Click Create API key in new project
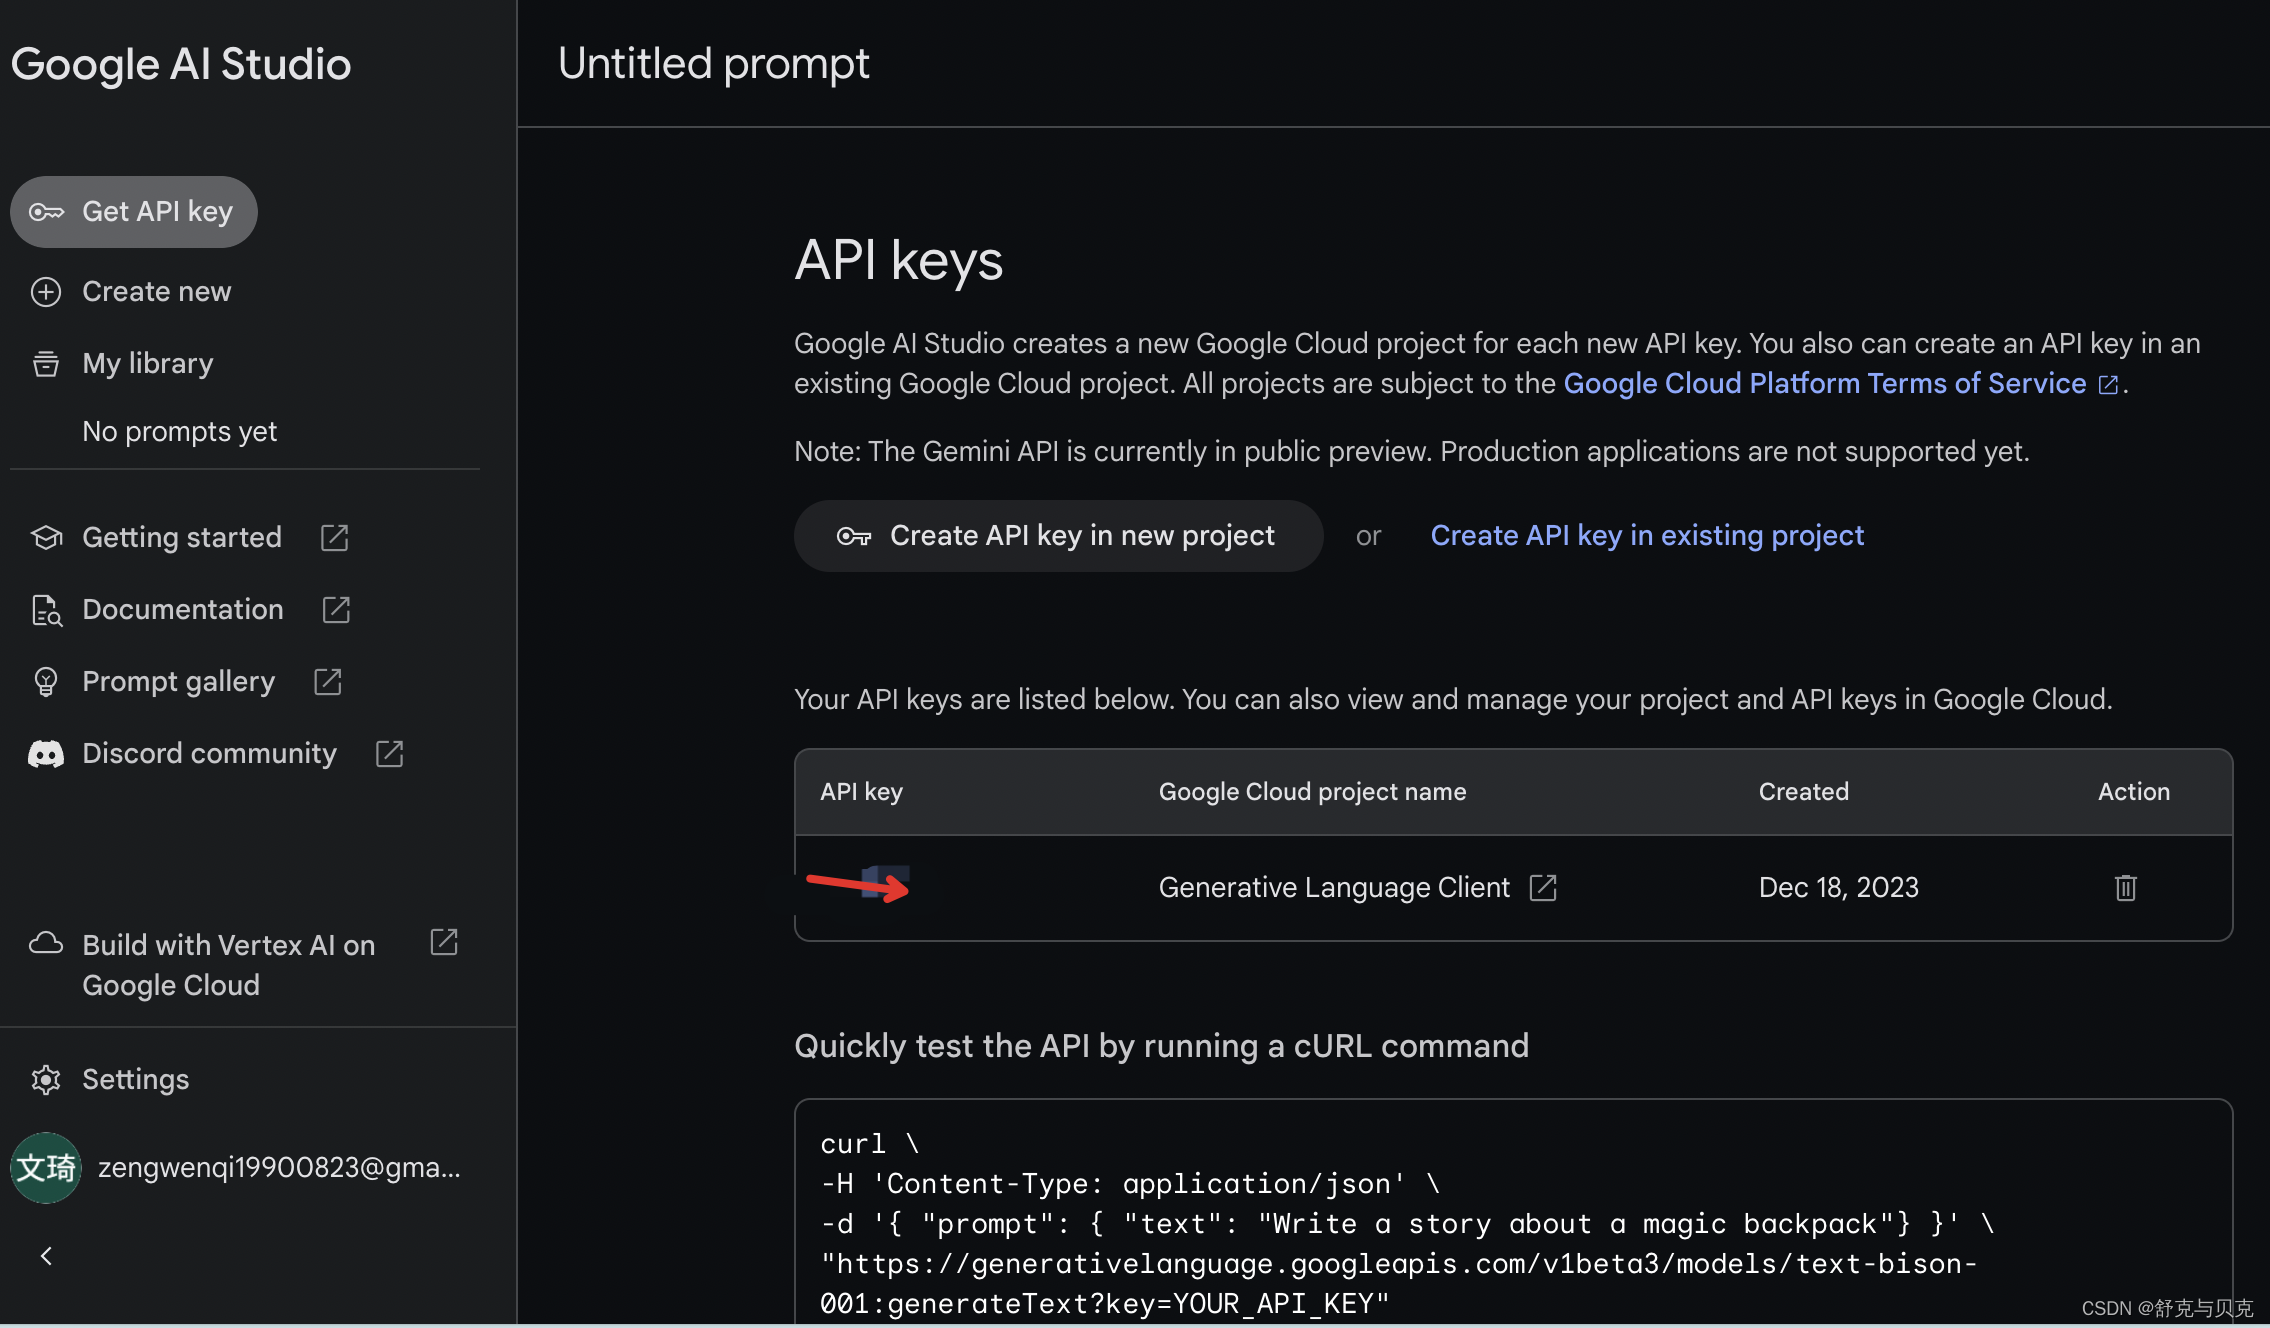Image resolution: width=2270 pixels, height=1328 pixels. [1058, 536]
